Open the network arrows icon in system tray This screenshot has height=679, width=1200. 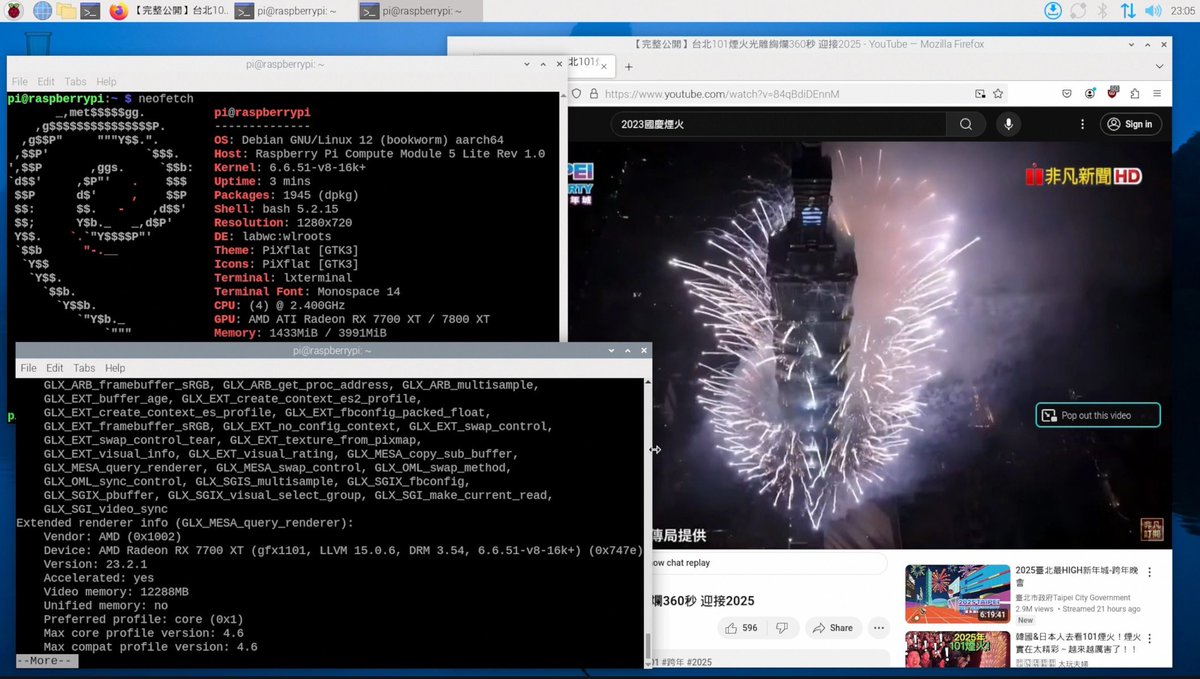tap(1127, 11)
